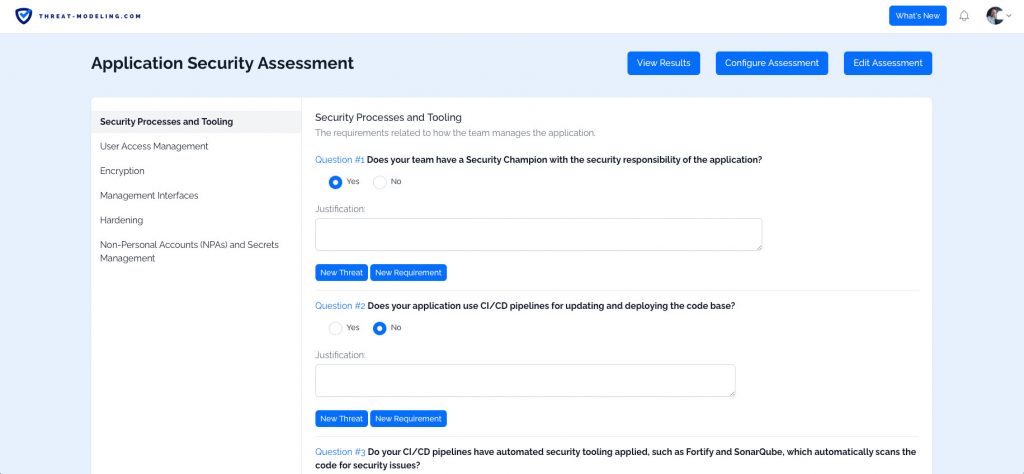1024x474 pixels.
Task: Click View Results button
Action: (663, 63)
